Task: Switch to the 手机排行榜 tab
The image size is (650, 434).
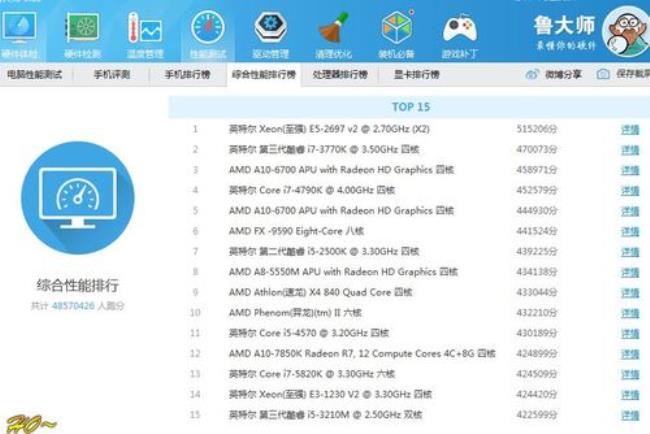Action: click(187, 75)
